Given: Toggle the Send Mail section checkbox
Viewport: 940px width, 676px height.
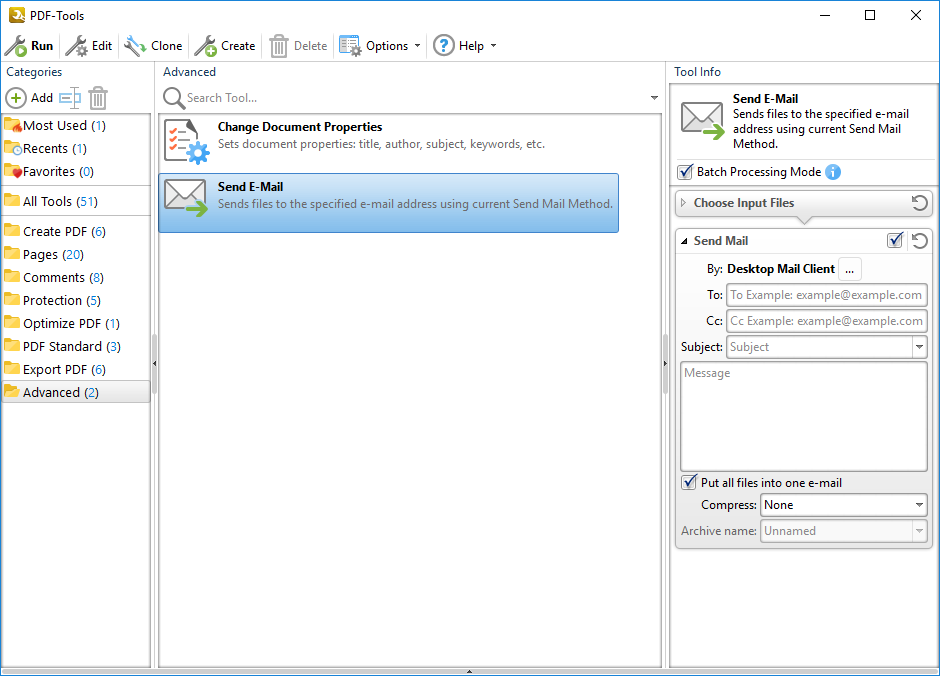Looking at the screenshot, I should pos(895,241).
